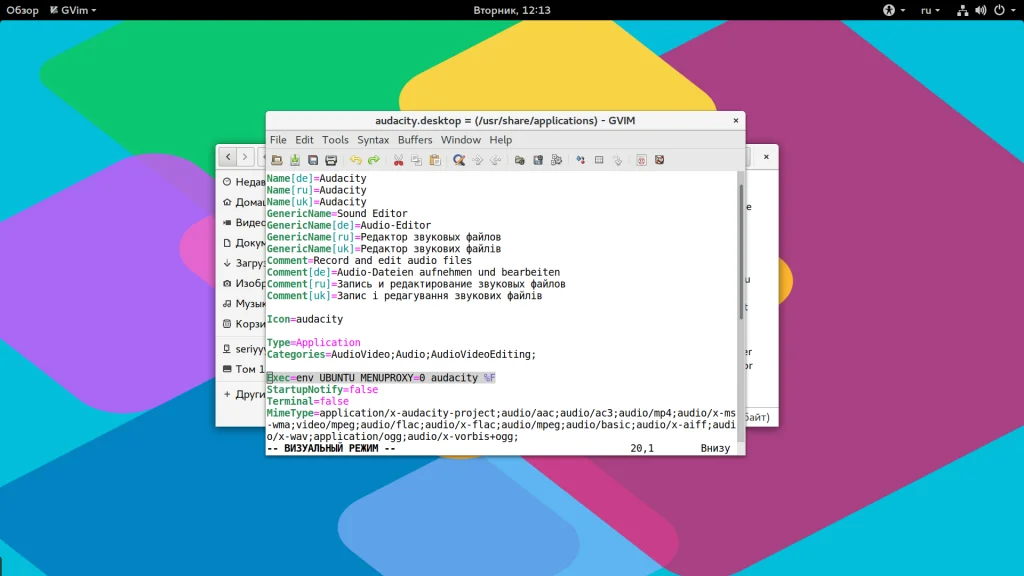The height and width of the screenshot is (576, 1024).
Task: Cut selection using the scissors icon
Action: pos(398,160)
